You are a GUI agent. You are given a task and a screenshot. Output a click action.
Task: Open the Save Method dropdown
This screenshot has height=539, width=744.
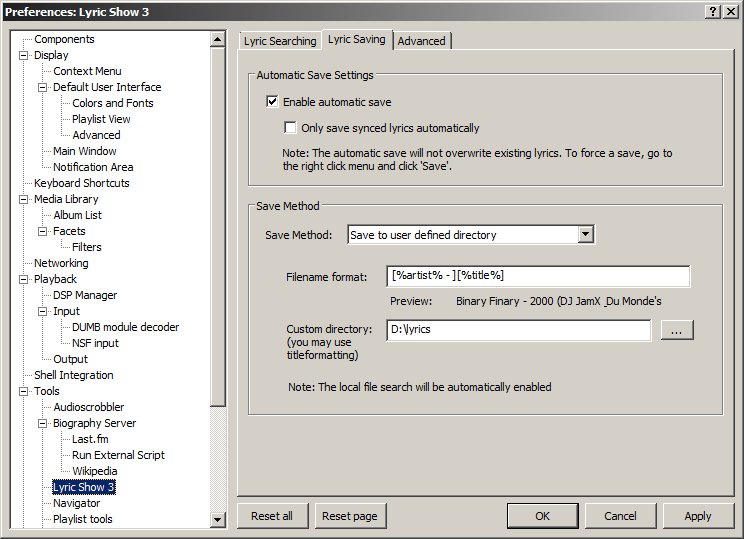586,235
